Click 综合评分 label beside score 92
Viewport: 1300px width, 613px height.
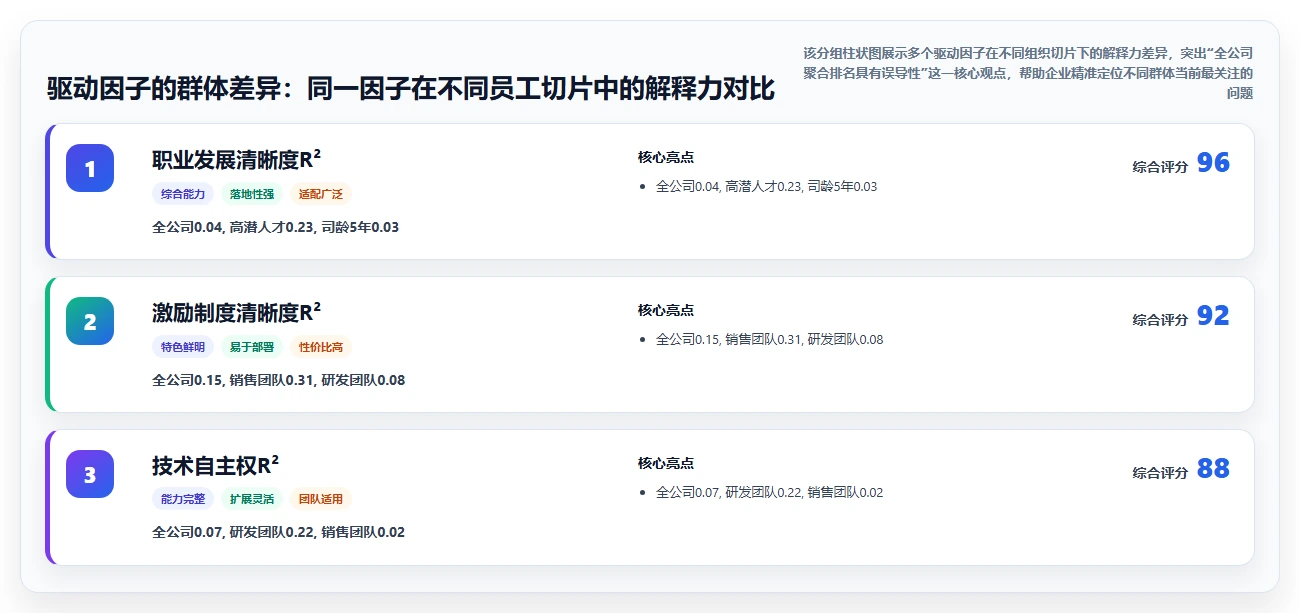pos(1160,320)
